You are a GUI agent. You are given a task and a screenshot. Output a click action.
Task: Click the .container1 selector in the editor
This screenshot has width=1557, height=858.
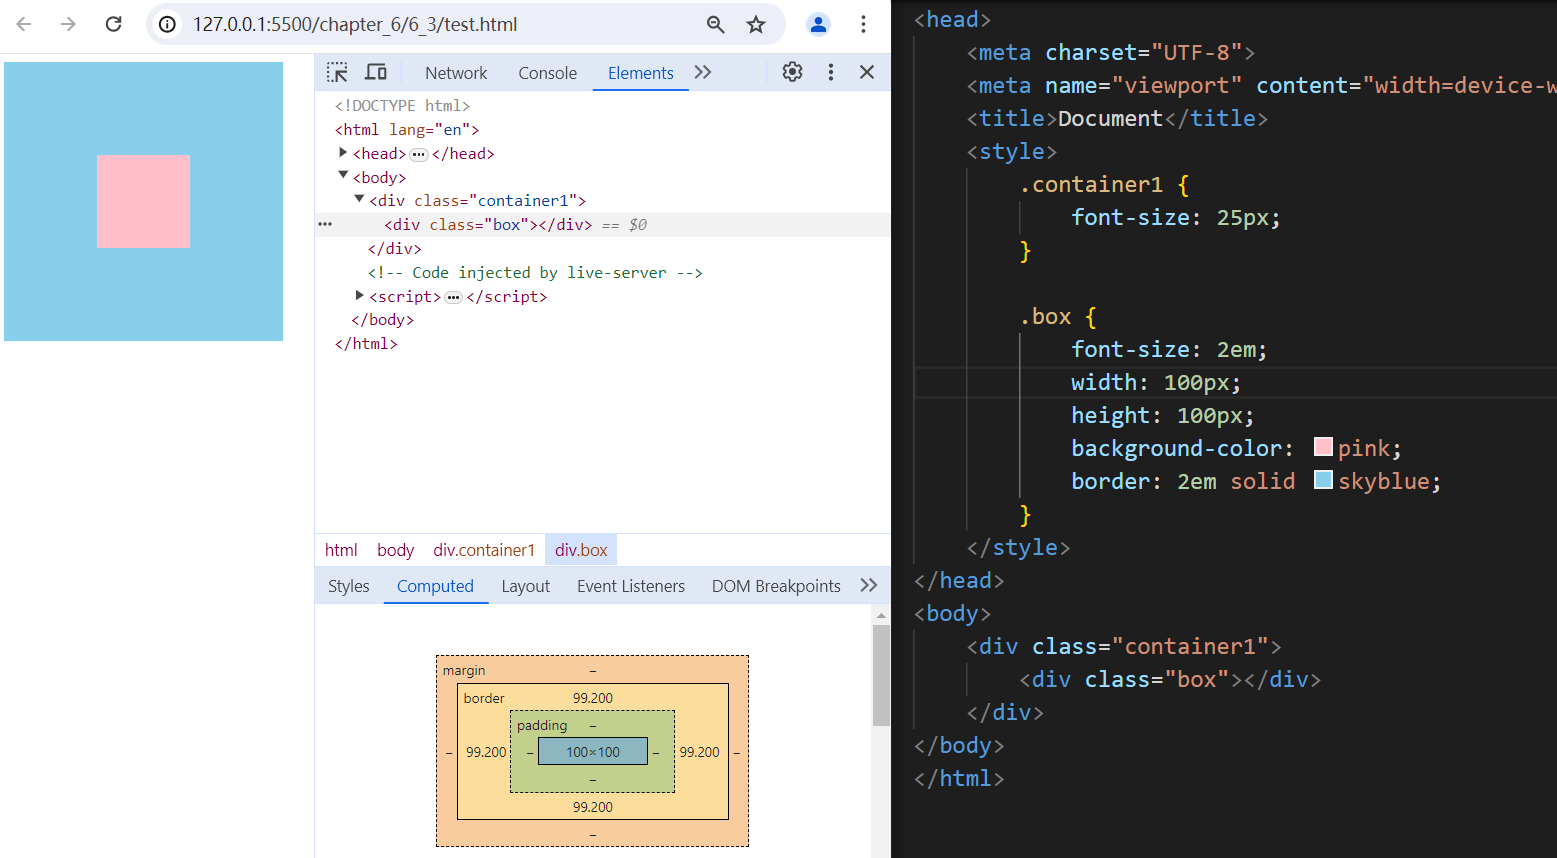(1091, 184)
